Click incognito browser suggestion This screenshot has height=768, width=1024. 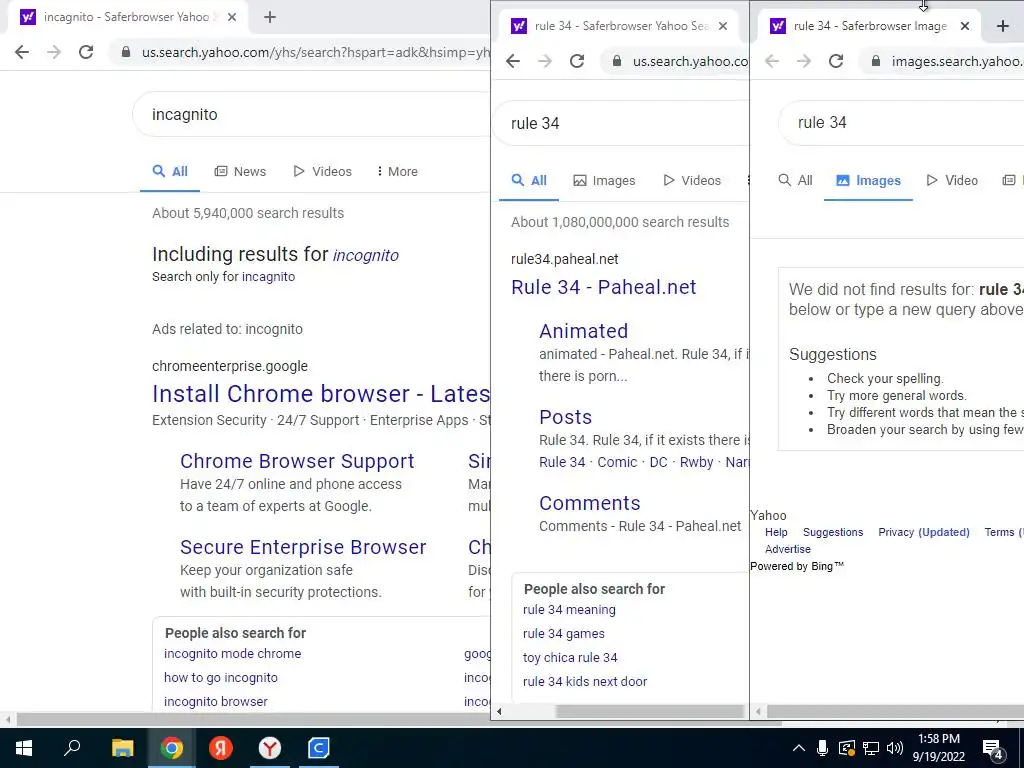click(x=216, y=702)
